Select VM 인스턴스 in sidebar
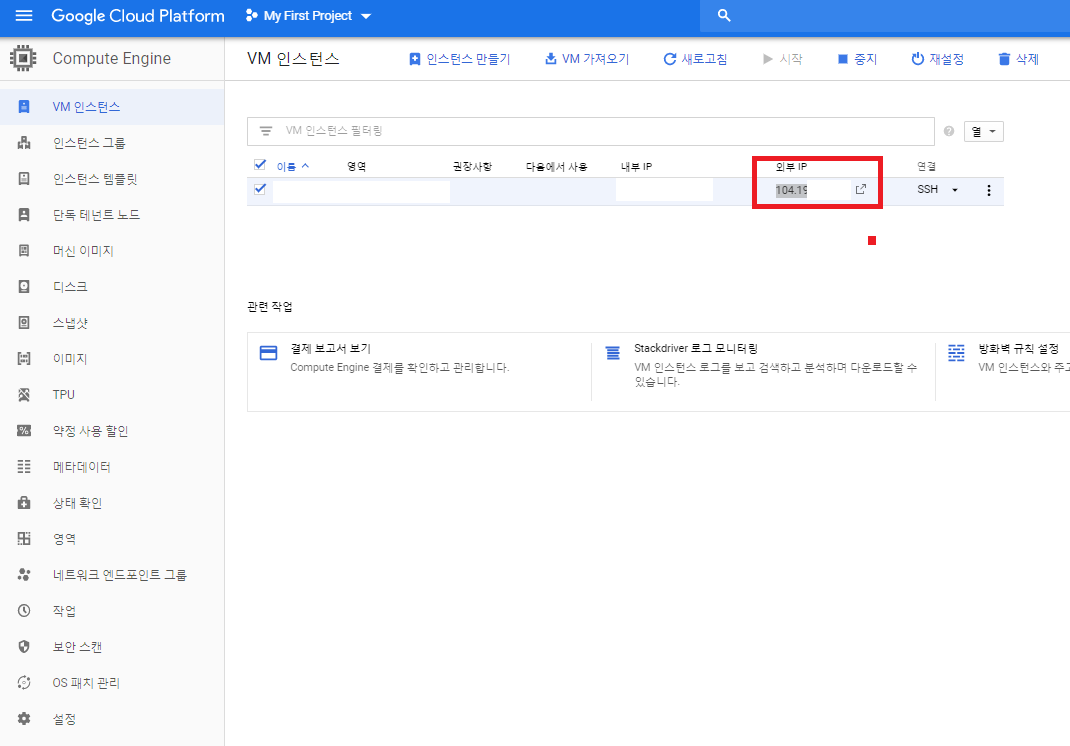Image resolution: width=1070 pixels, height=746 pixels. tap(112, 106)
